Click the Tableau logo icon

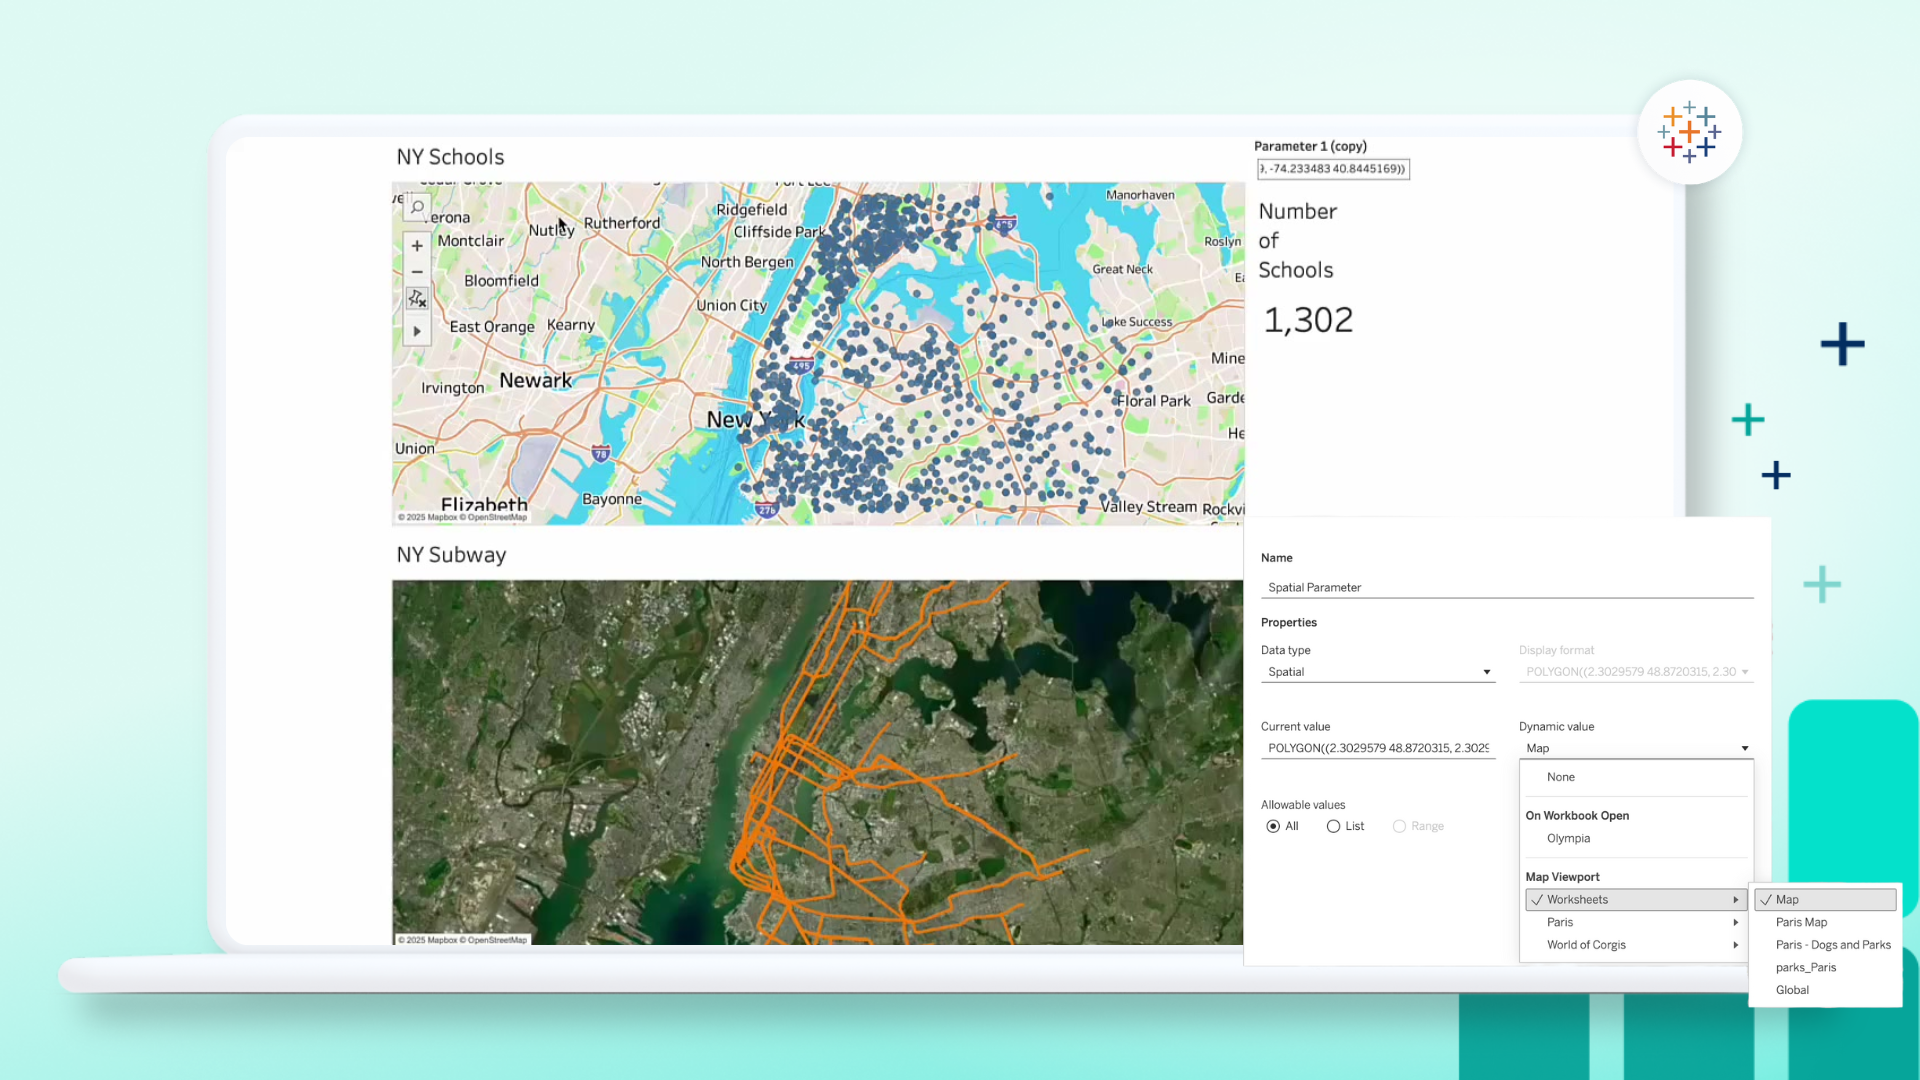1689,132
